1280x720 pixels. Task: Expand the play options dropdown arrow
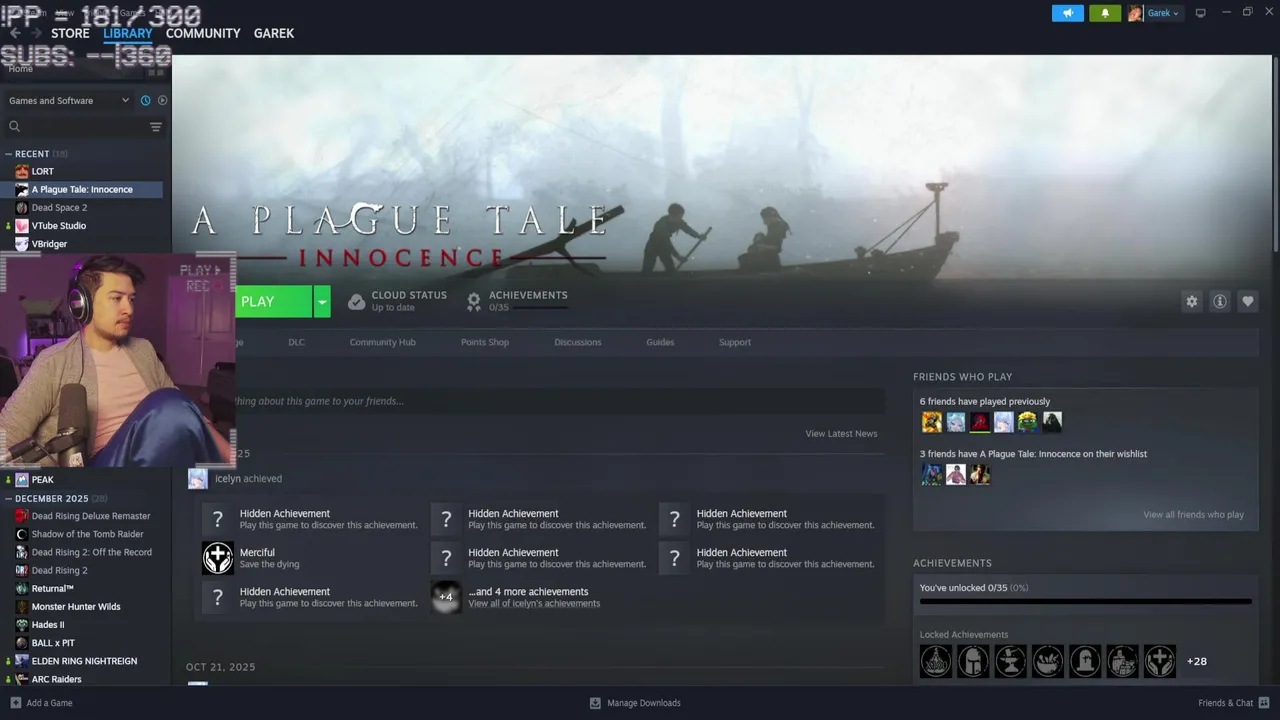(x=322, y=301)
